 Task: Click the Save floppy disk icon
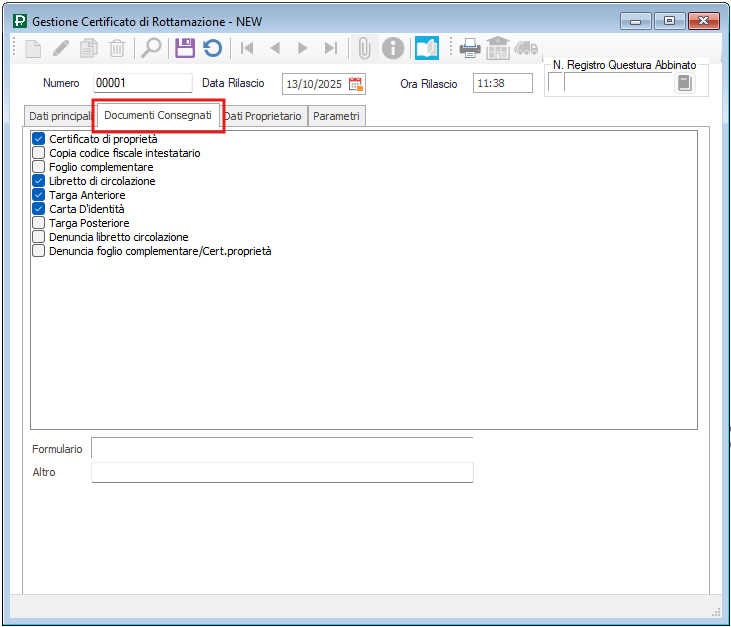click(x=185, y=48)
